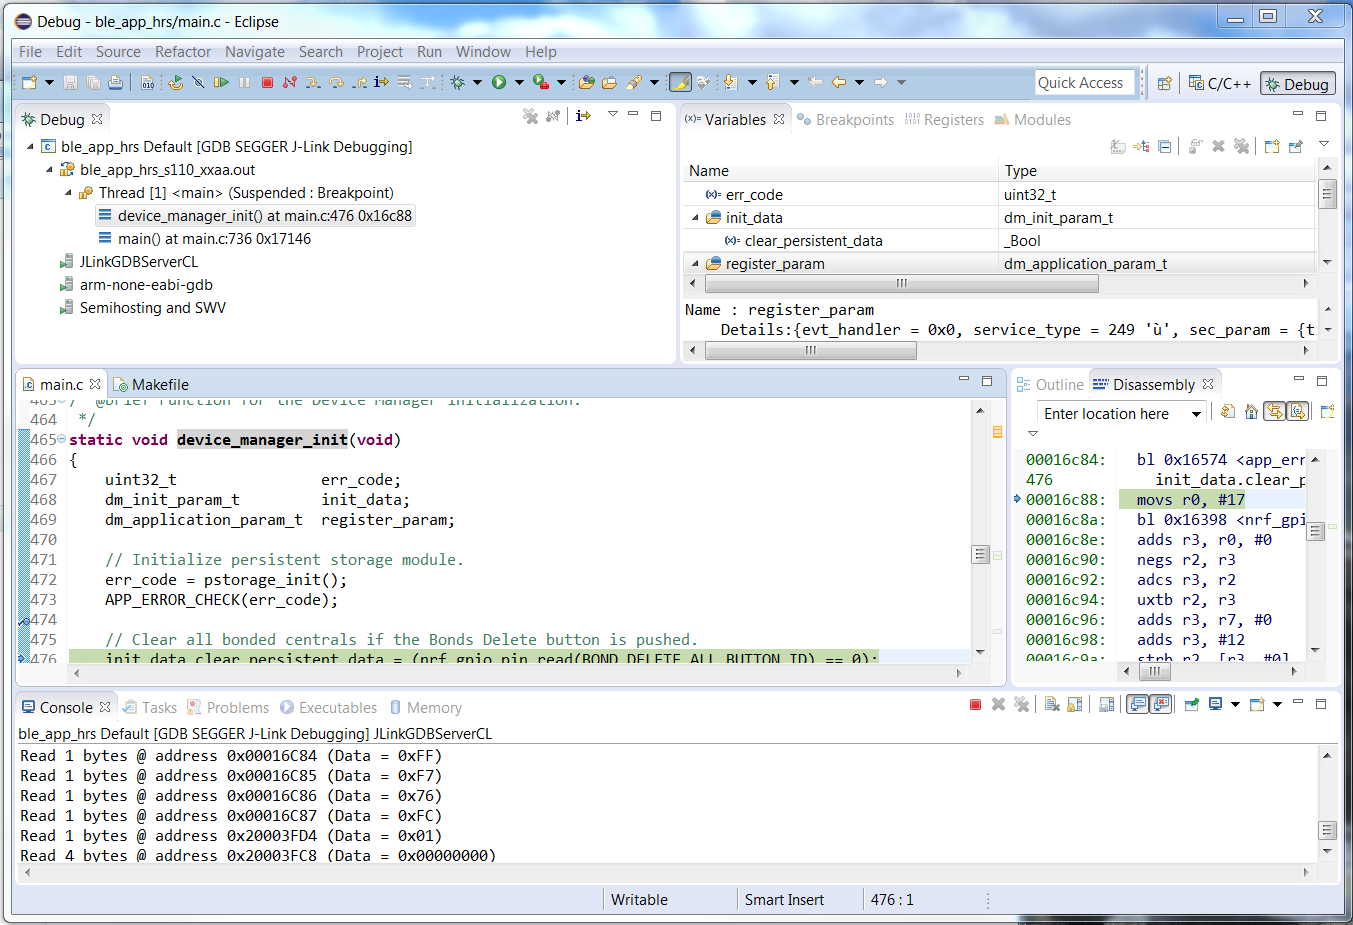This screenshot has height=925, width=1353.
Task: Toggle Instruction Stepping Mode in main toolbar
Action: (381, 82)
